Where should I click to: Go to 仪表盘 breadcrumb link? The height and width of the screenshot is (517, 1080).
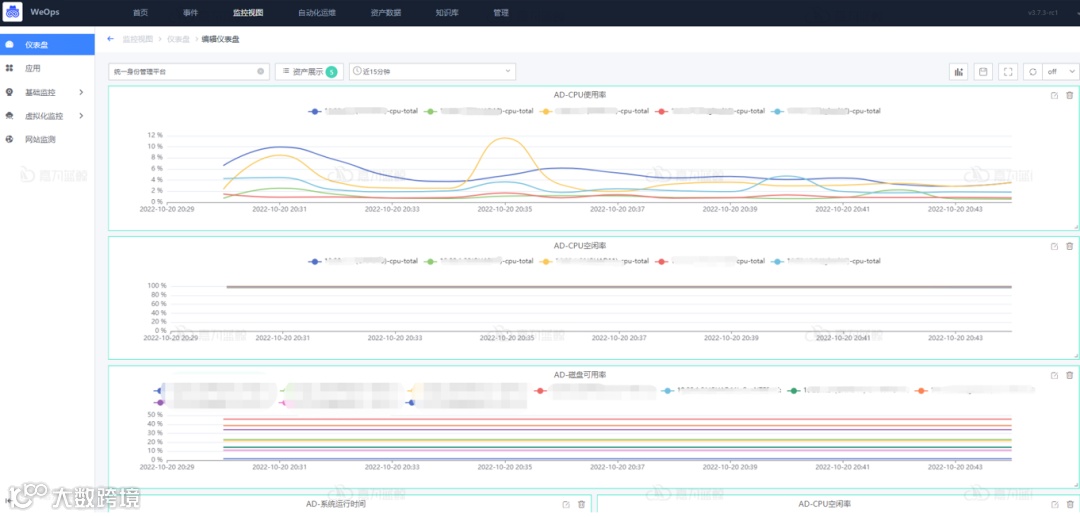point(178,39)
